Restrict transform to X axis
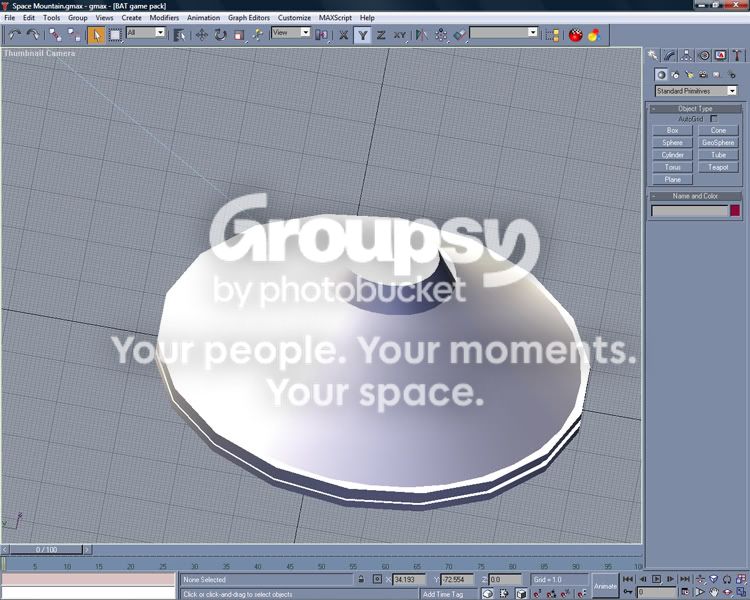 343,35
